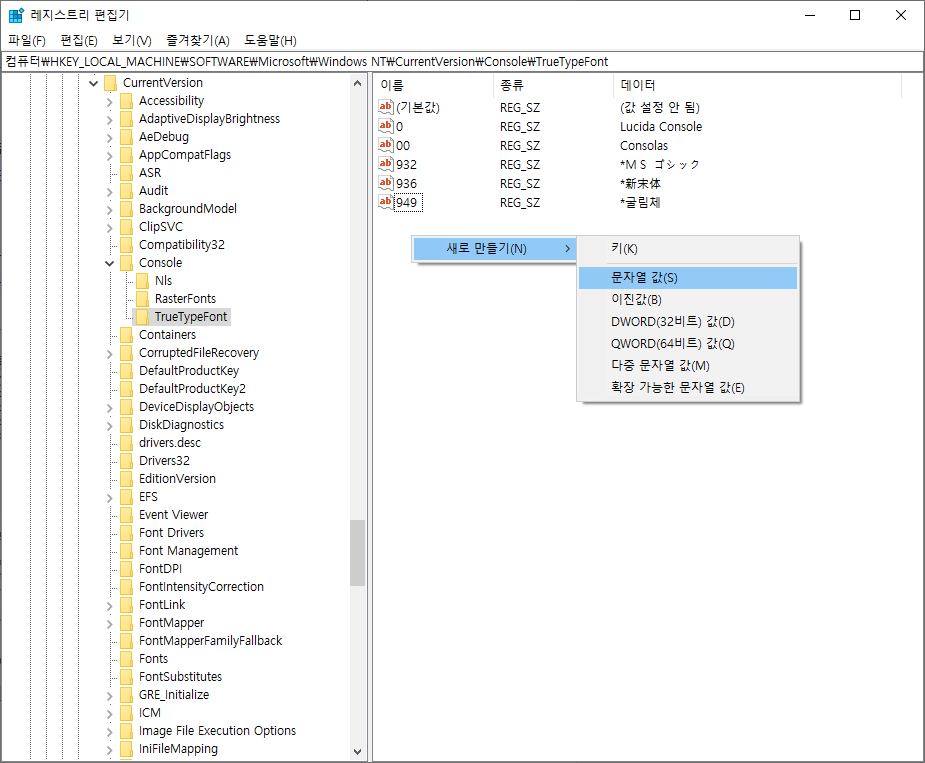
Task: Sort values by the 종류 column header
Action: pos(553,85)
